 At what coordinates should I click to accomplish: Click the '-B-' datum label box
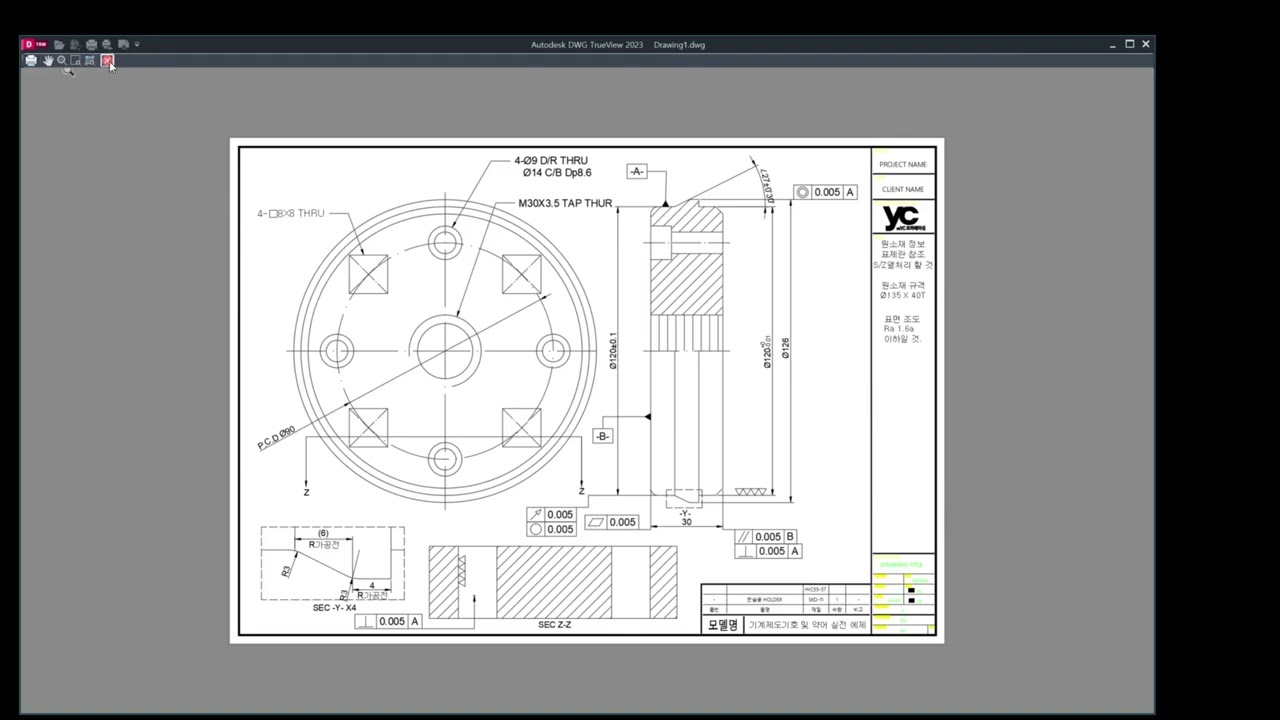[x=602, y=436]
